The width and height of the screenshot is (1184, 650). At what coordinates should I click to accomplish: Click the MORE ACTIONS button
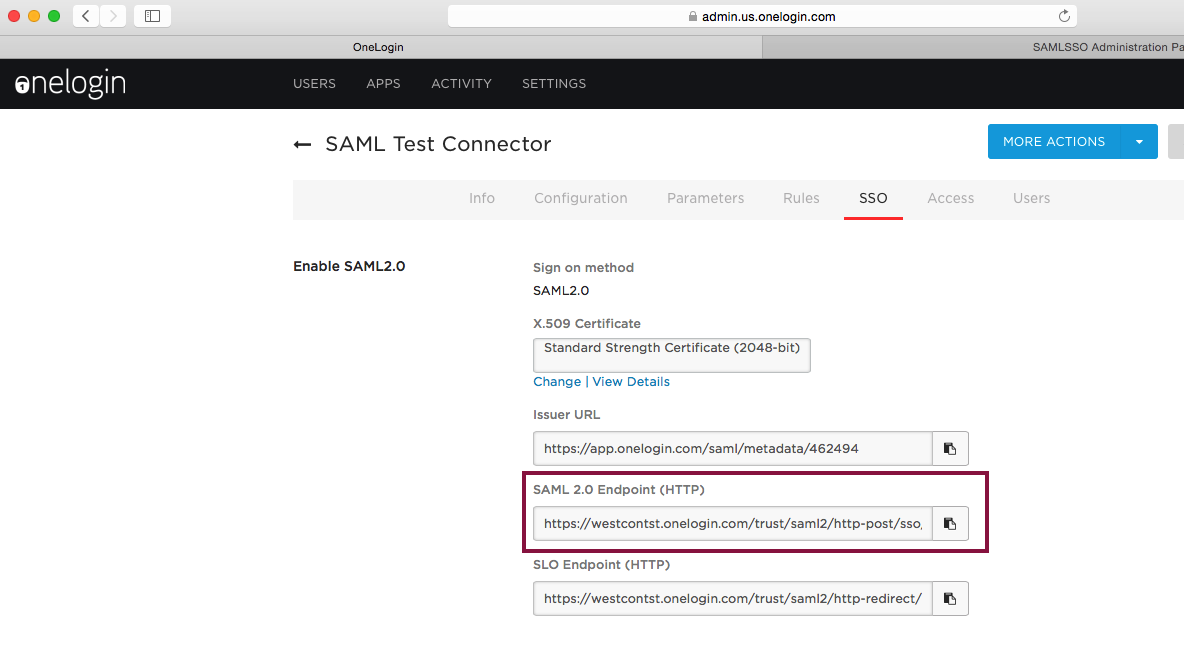click(x=1054, y=142)
